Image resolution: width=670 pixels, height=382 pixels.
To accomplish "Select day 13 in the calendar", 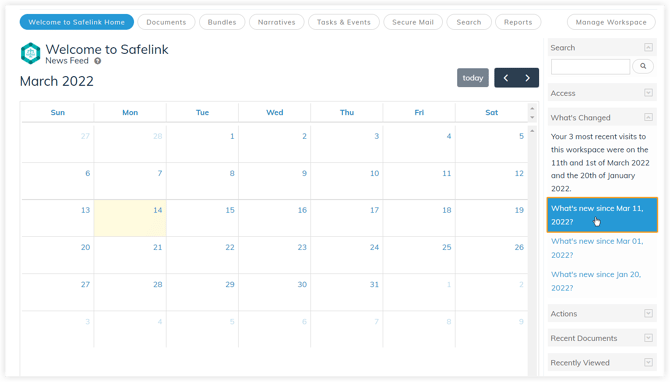I will pyautogui.click(x=58, y=218).
